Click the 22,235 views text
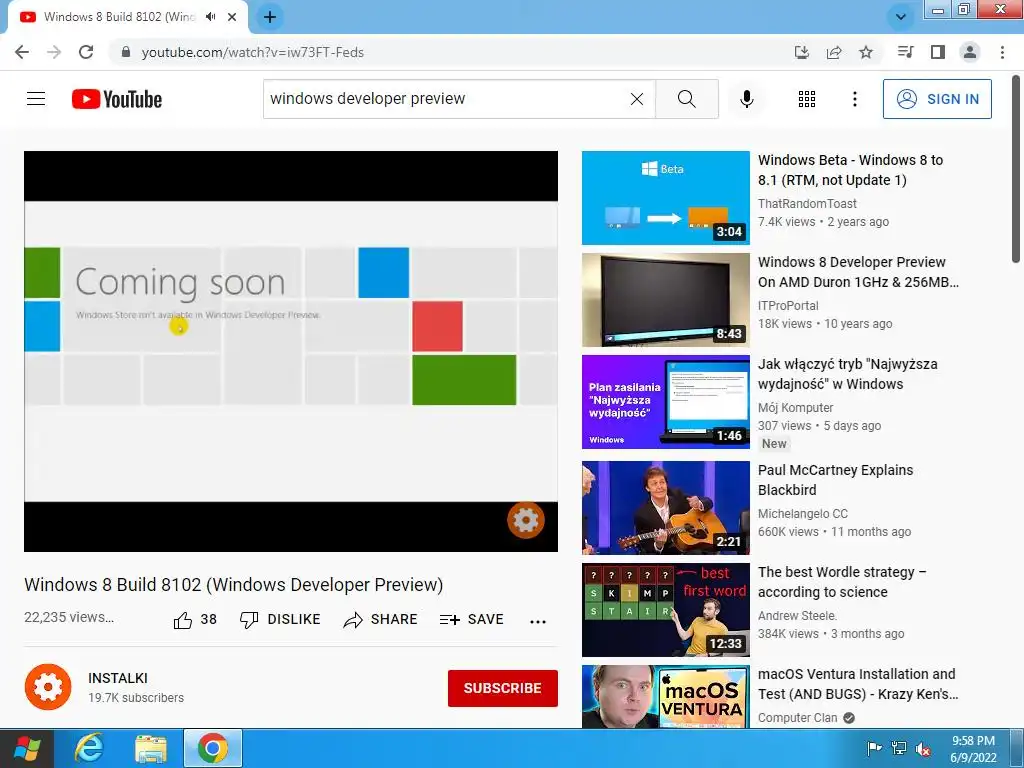1024x768 pixels. coord(69,617)
